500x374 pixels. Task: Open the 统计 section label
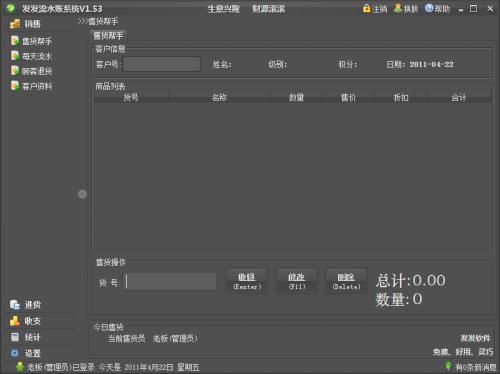click(x=32, y=337)
